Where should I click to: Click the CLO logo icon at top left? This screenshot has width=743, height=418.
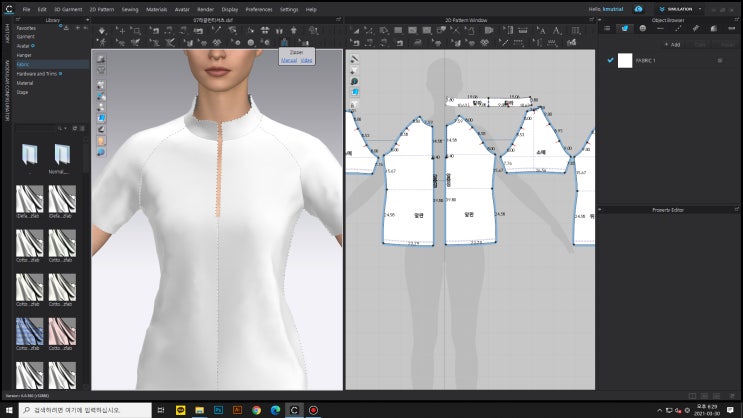(9, 8)
